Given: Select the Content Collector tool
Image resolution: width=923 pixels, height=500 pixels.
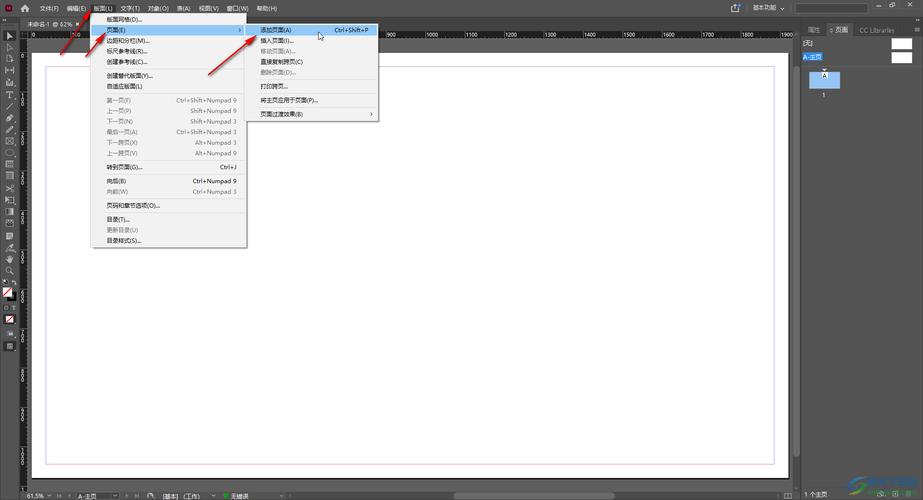Looking at the screenshot, I should point(9,82).
